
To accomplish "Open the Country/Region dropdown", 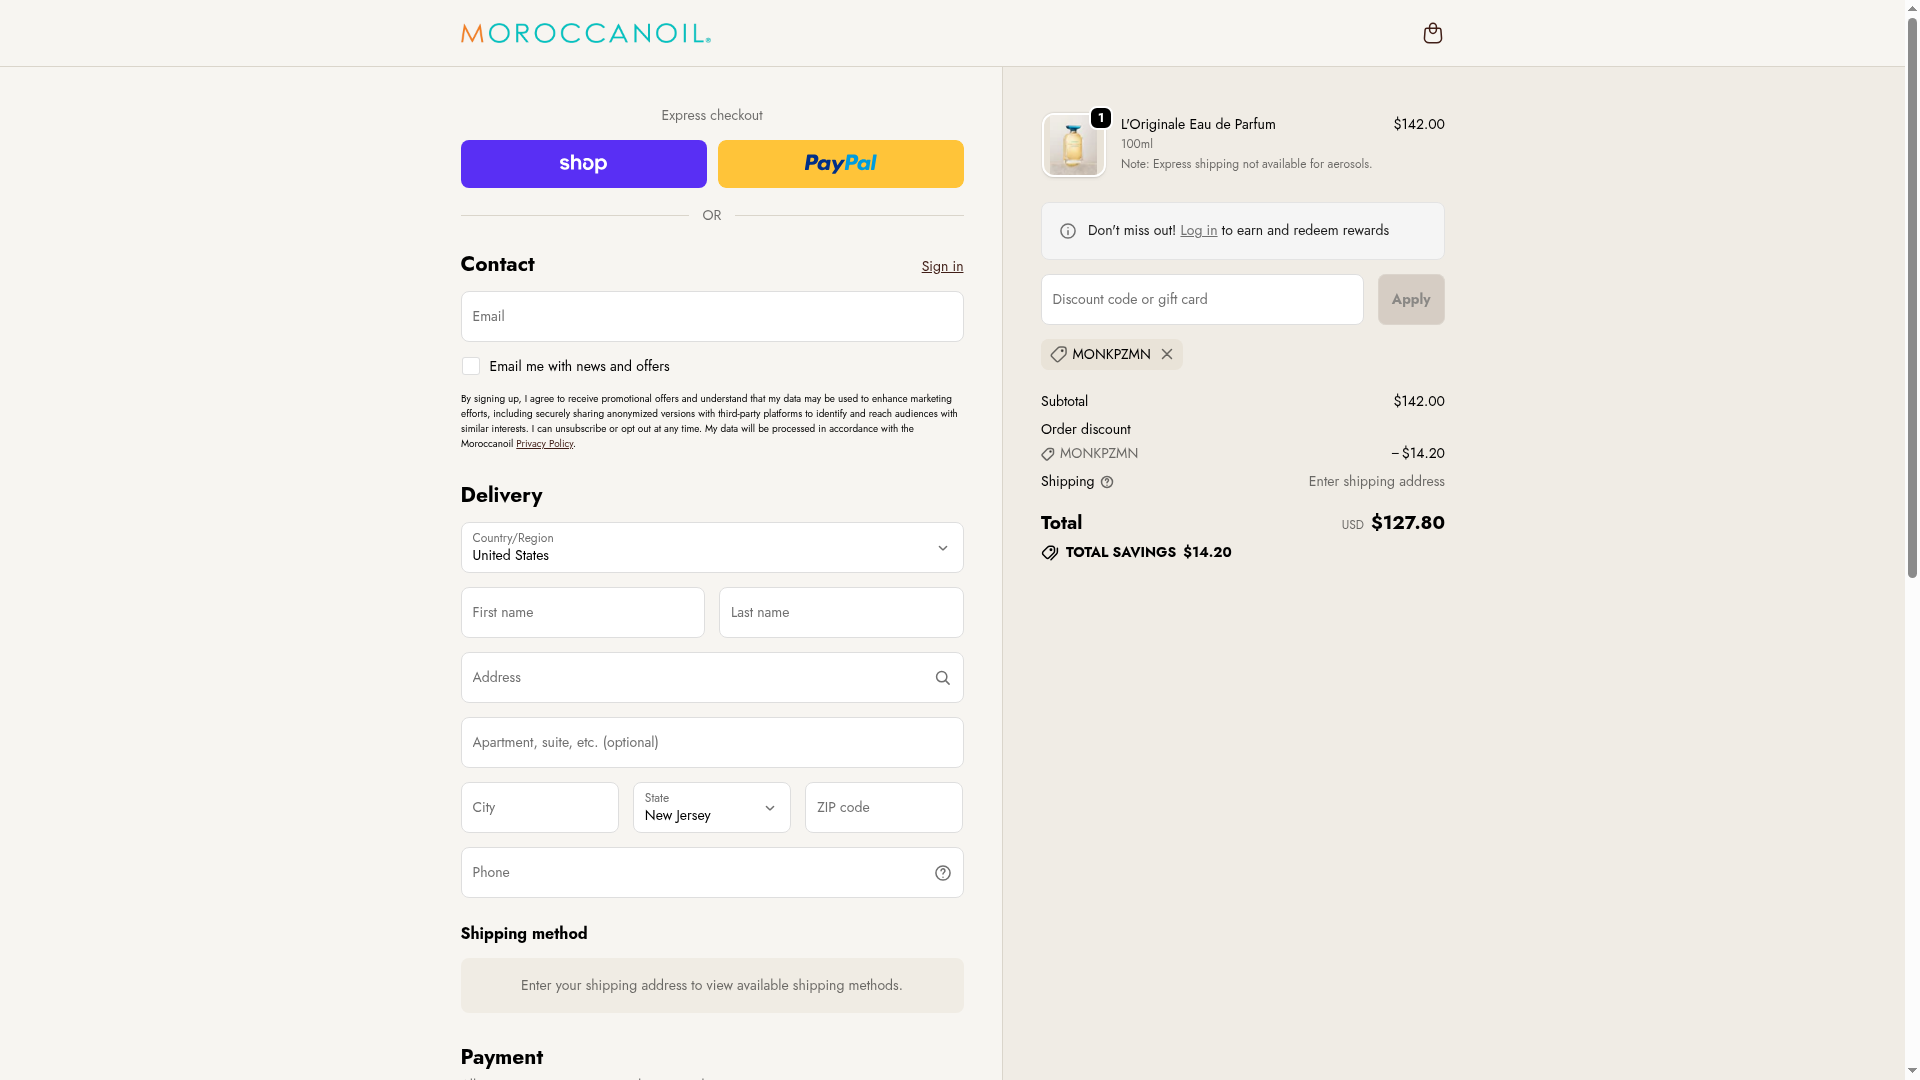I will point(711,548).
